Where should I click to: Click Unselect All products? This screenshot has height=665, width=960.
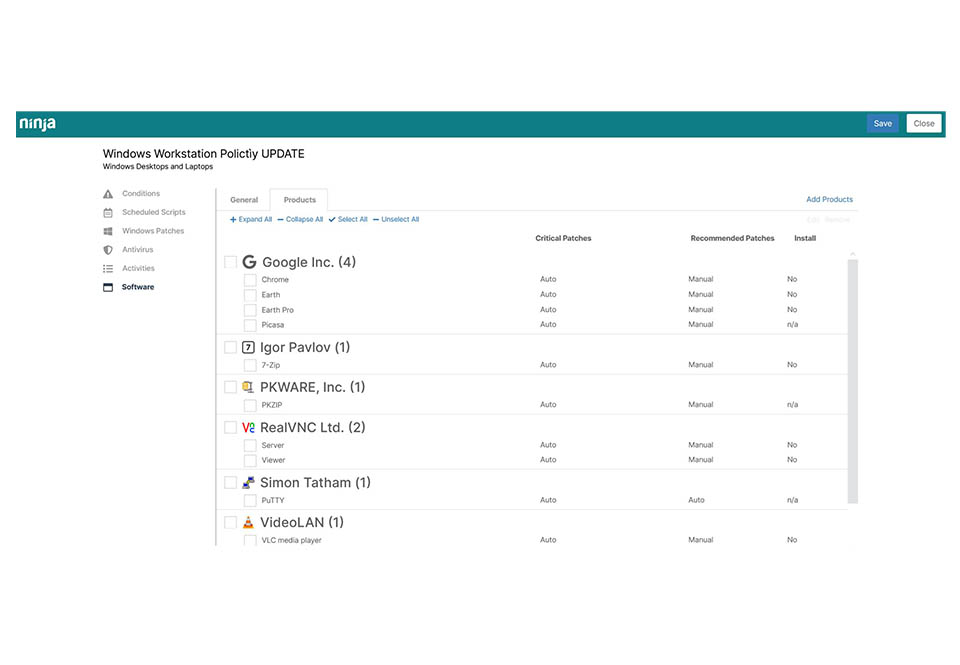[396, 219]
